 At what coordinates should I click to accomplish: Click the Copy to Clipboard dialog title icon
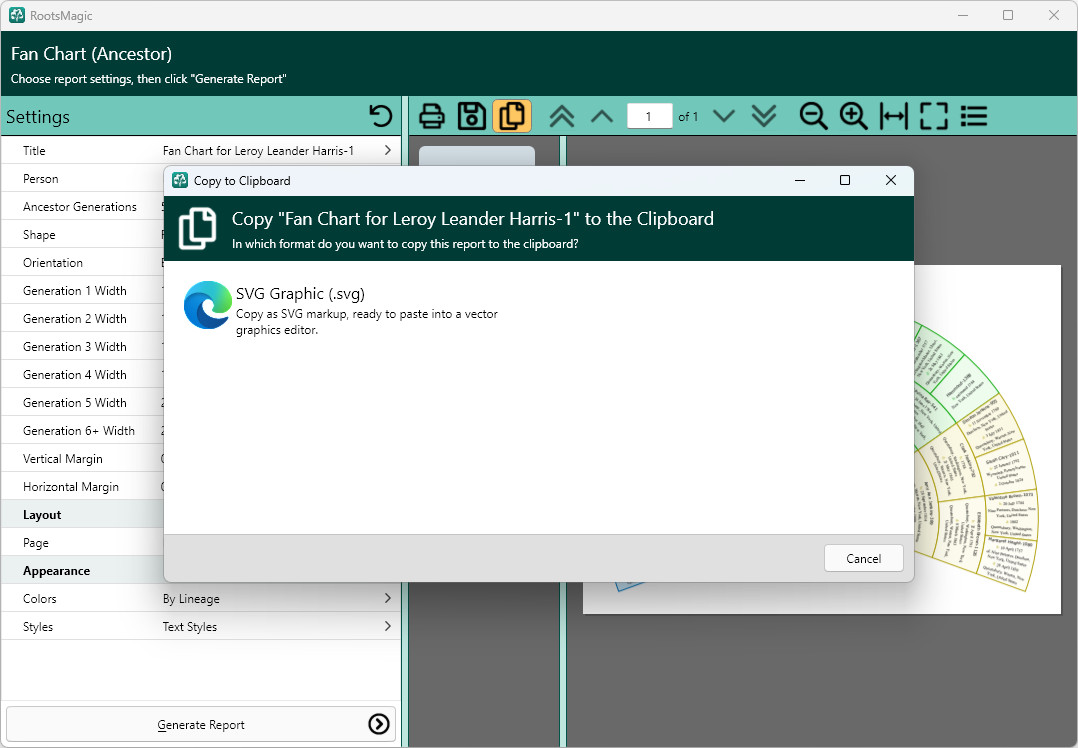click(179, 180)
